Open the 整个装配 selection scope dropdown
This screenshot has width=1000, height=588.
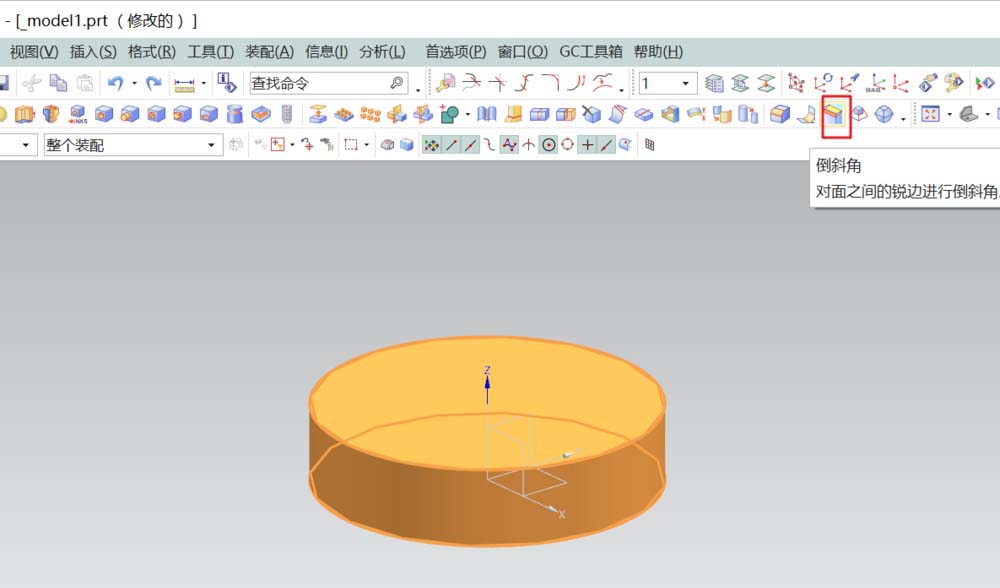[215, 145]
